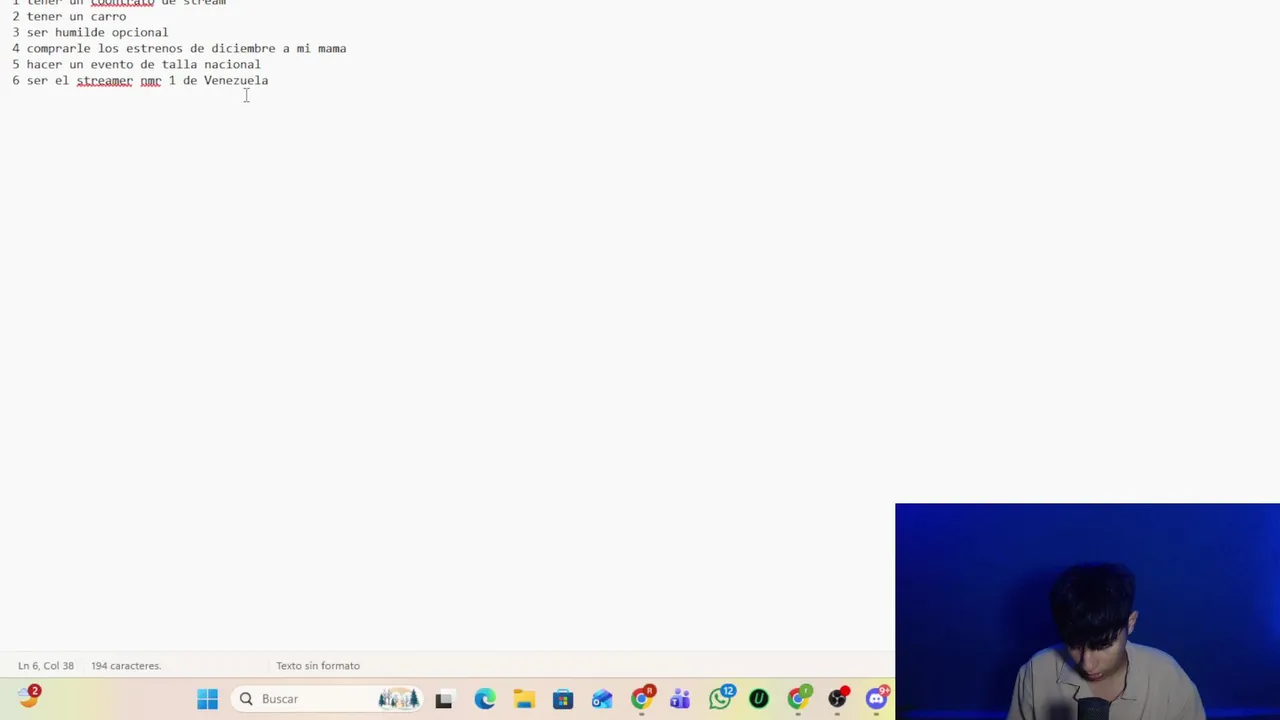Click the '194 caracteres.' status entry
The image size is (1280, 720).
tap(126, 666)
